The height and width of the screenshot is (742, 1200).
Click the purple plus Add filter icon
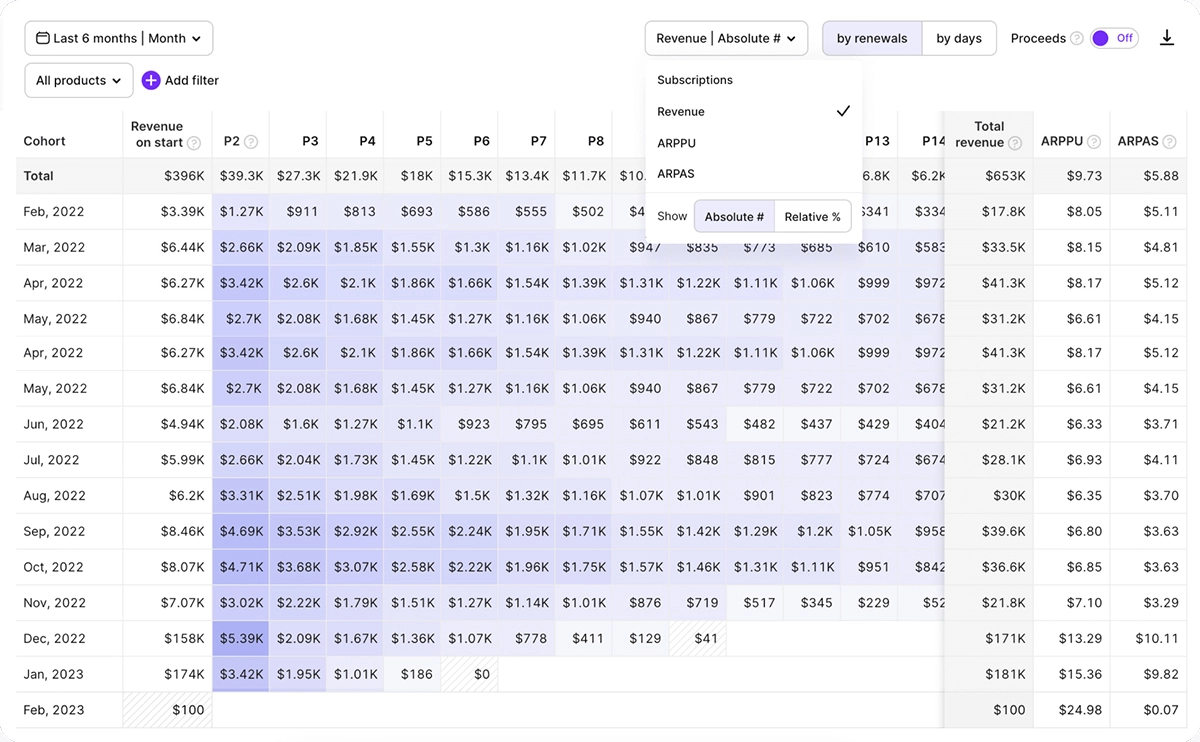coord(151,80)
